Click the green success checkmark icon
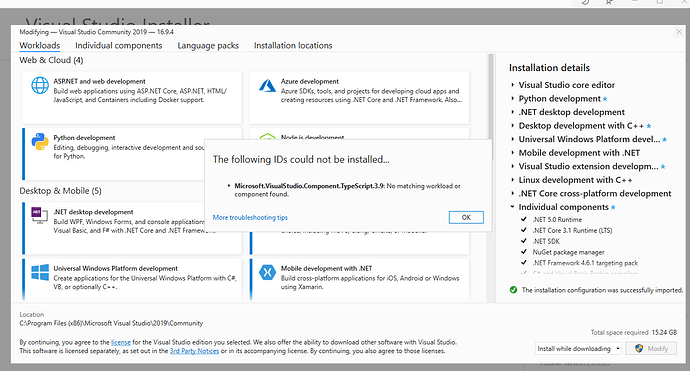The height and width of the screenshot is (371, 690). tap(513, 290)
